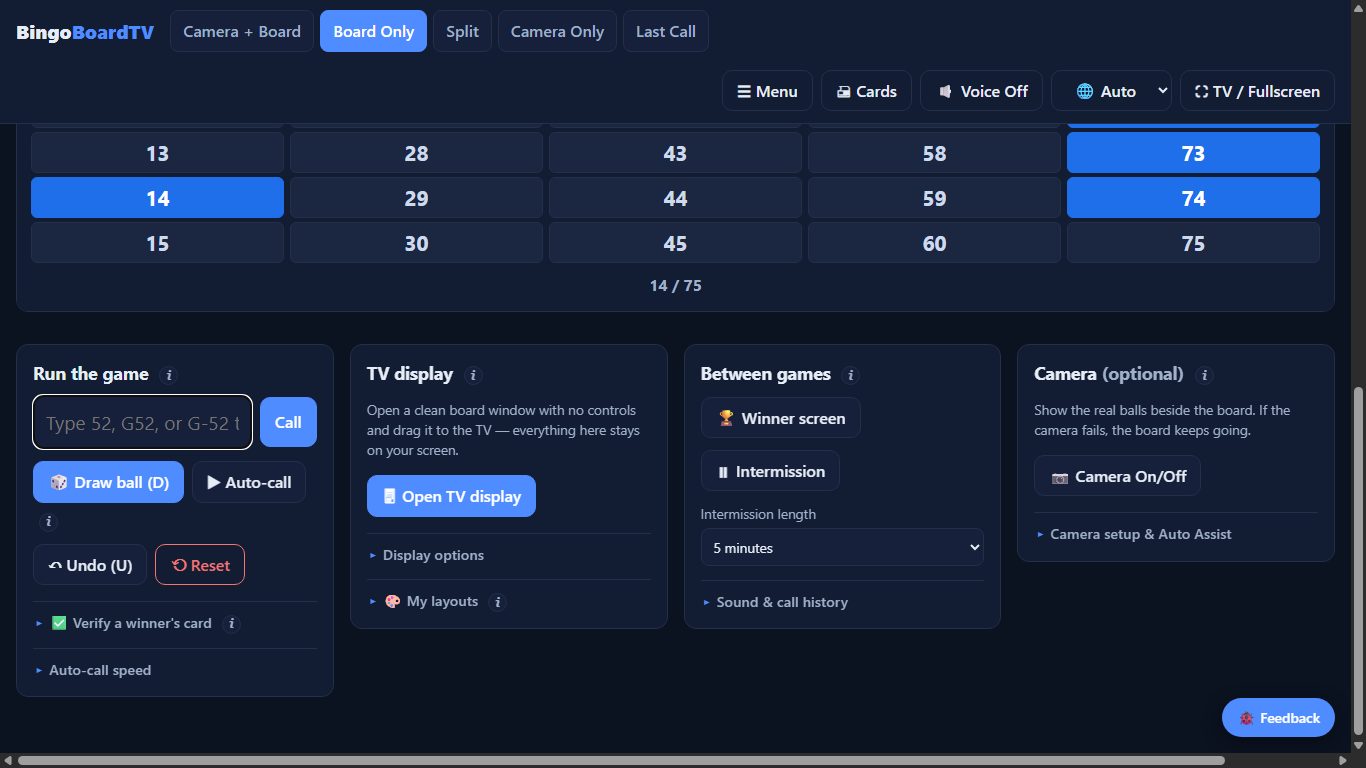This screenshot has width=1366, height=768.
Task: Toggle the Voice Off button
Action: coord(981,91)
